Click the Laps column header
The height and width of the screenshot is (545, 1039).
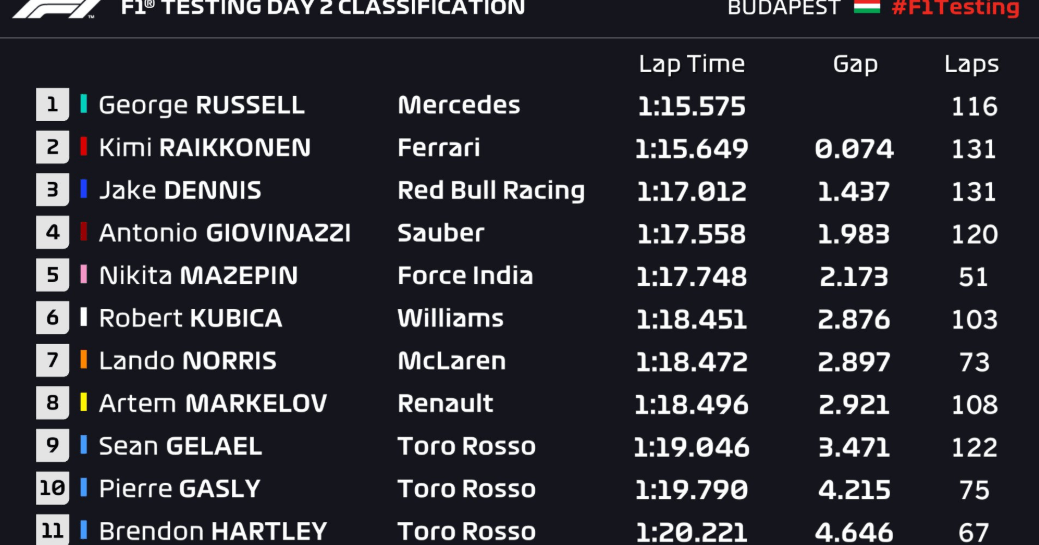(971, 64)
